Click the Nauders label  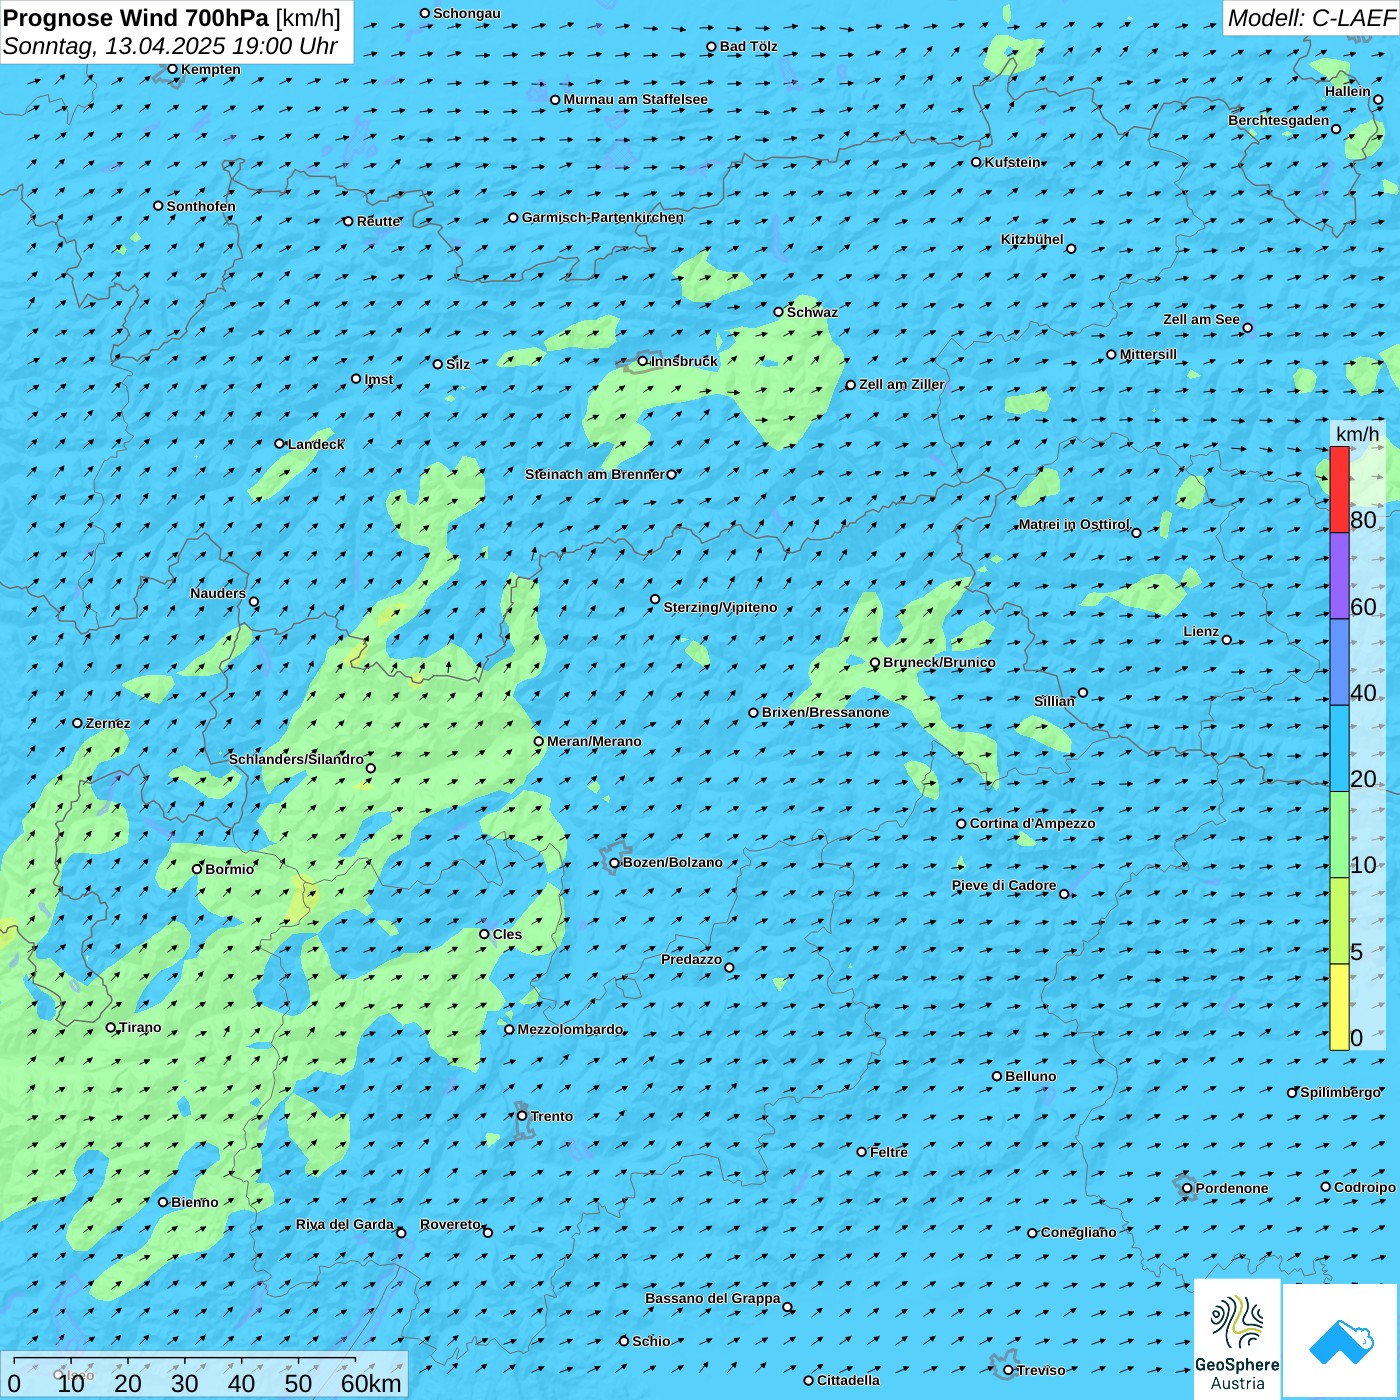coord(217,593)
